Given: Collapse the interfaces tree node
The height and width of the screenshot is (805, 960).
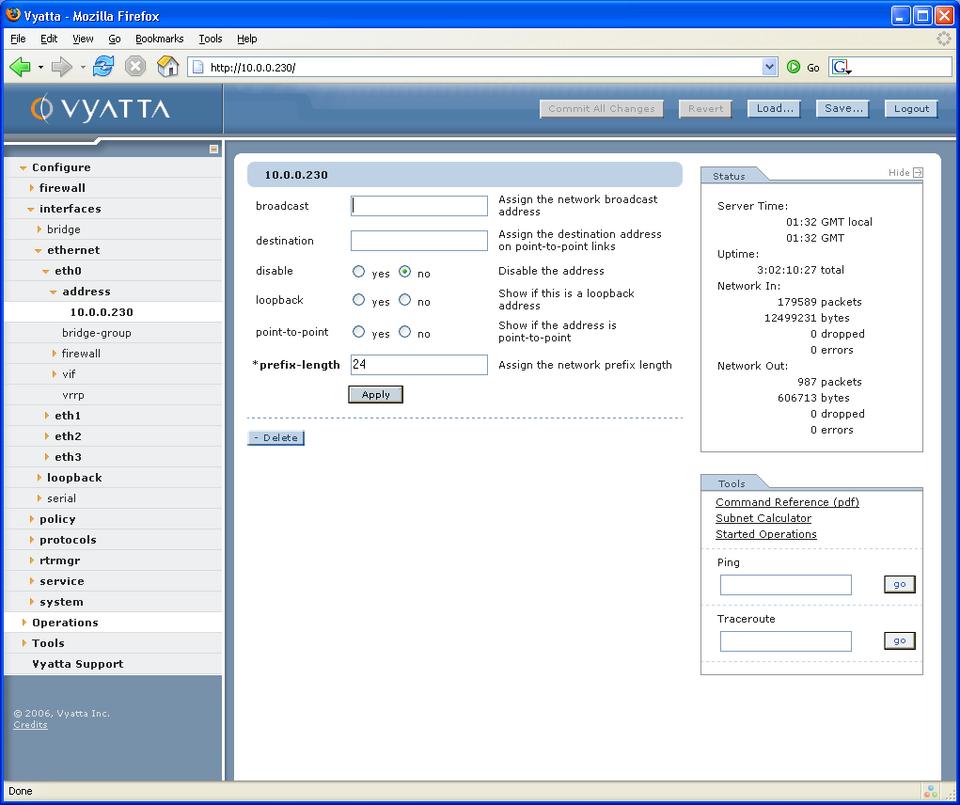Looking at the screenshot, I should (x=31, y=209).
